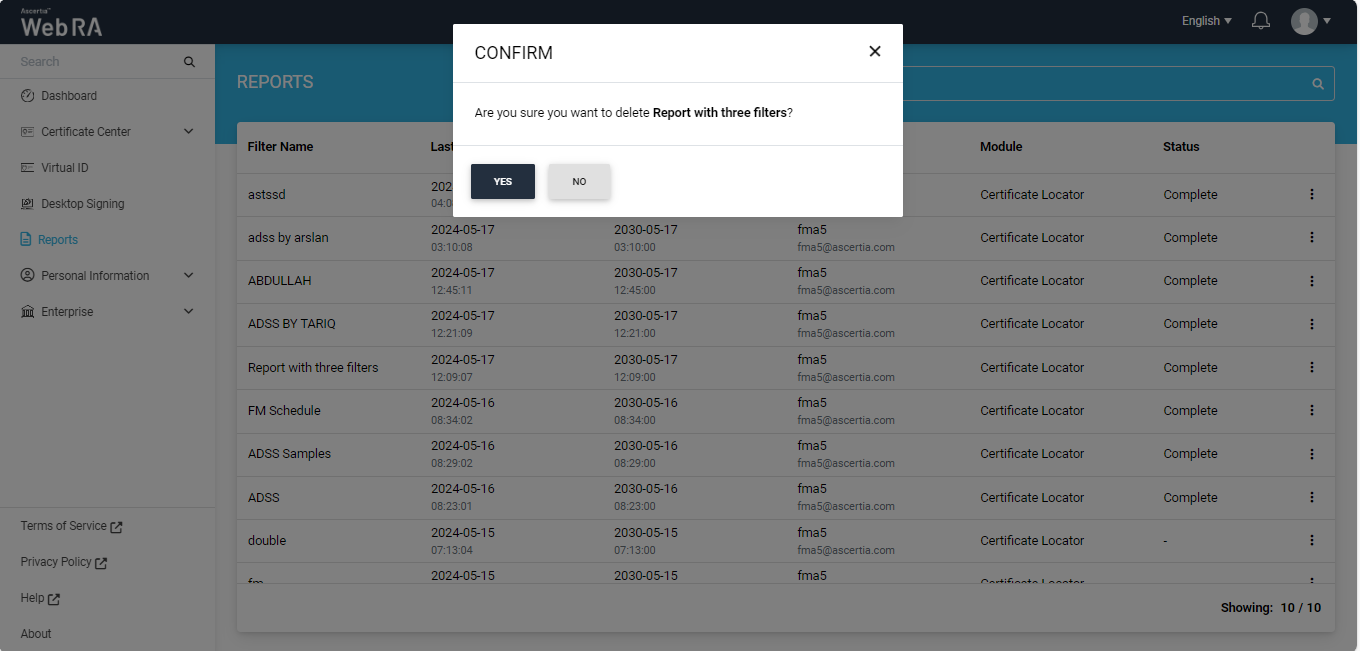Open Virtual ID from the sidebar
This screenshot has height=651, width=1360.
click(x=64, y=168)
